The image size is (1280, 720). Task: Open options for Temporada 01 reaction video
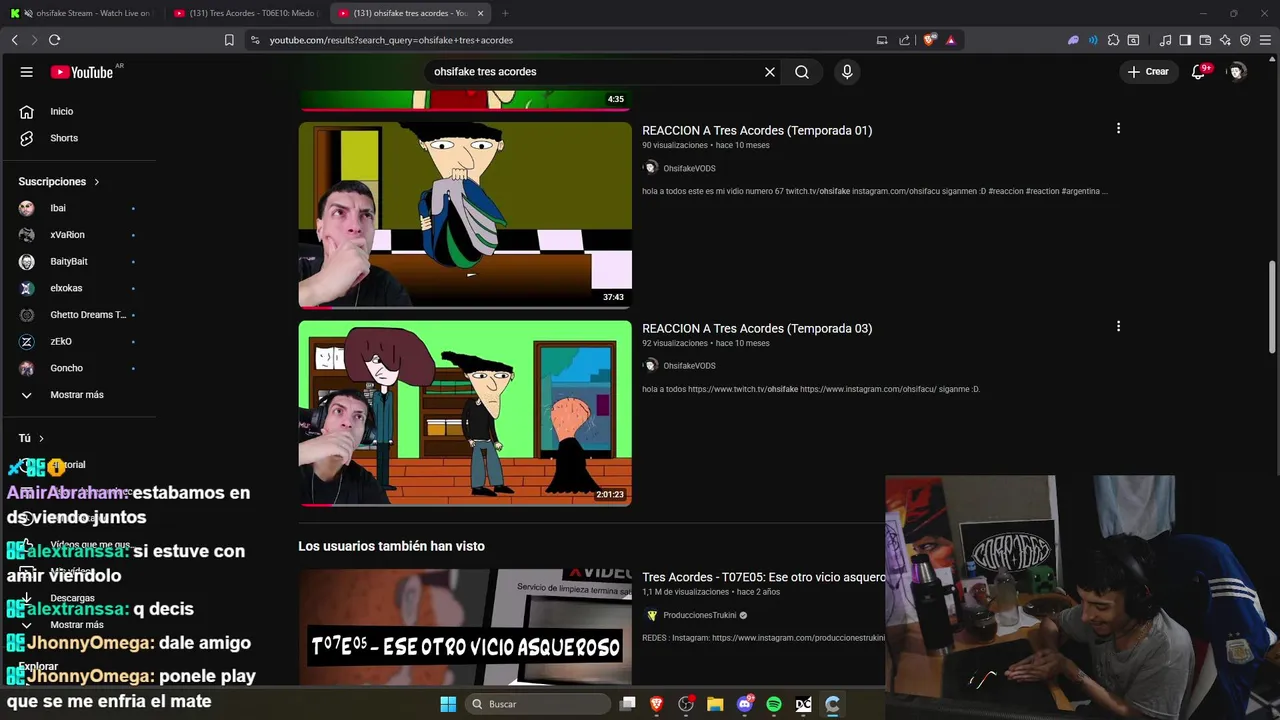click(1118, 128)
